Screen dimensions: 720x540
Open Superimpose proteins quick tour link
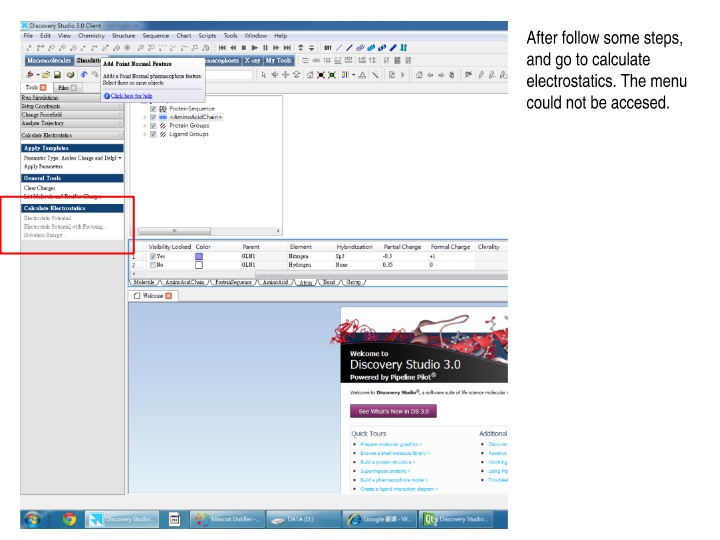385,471
